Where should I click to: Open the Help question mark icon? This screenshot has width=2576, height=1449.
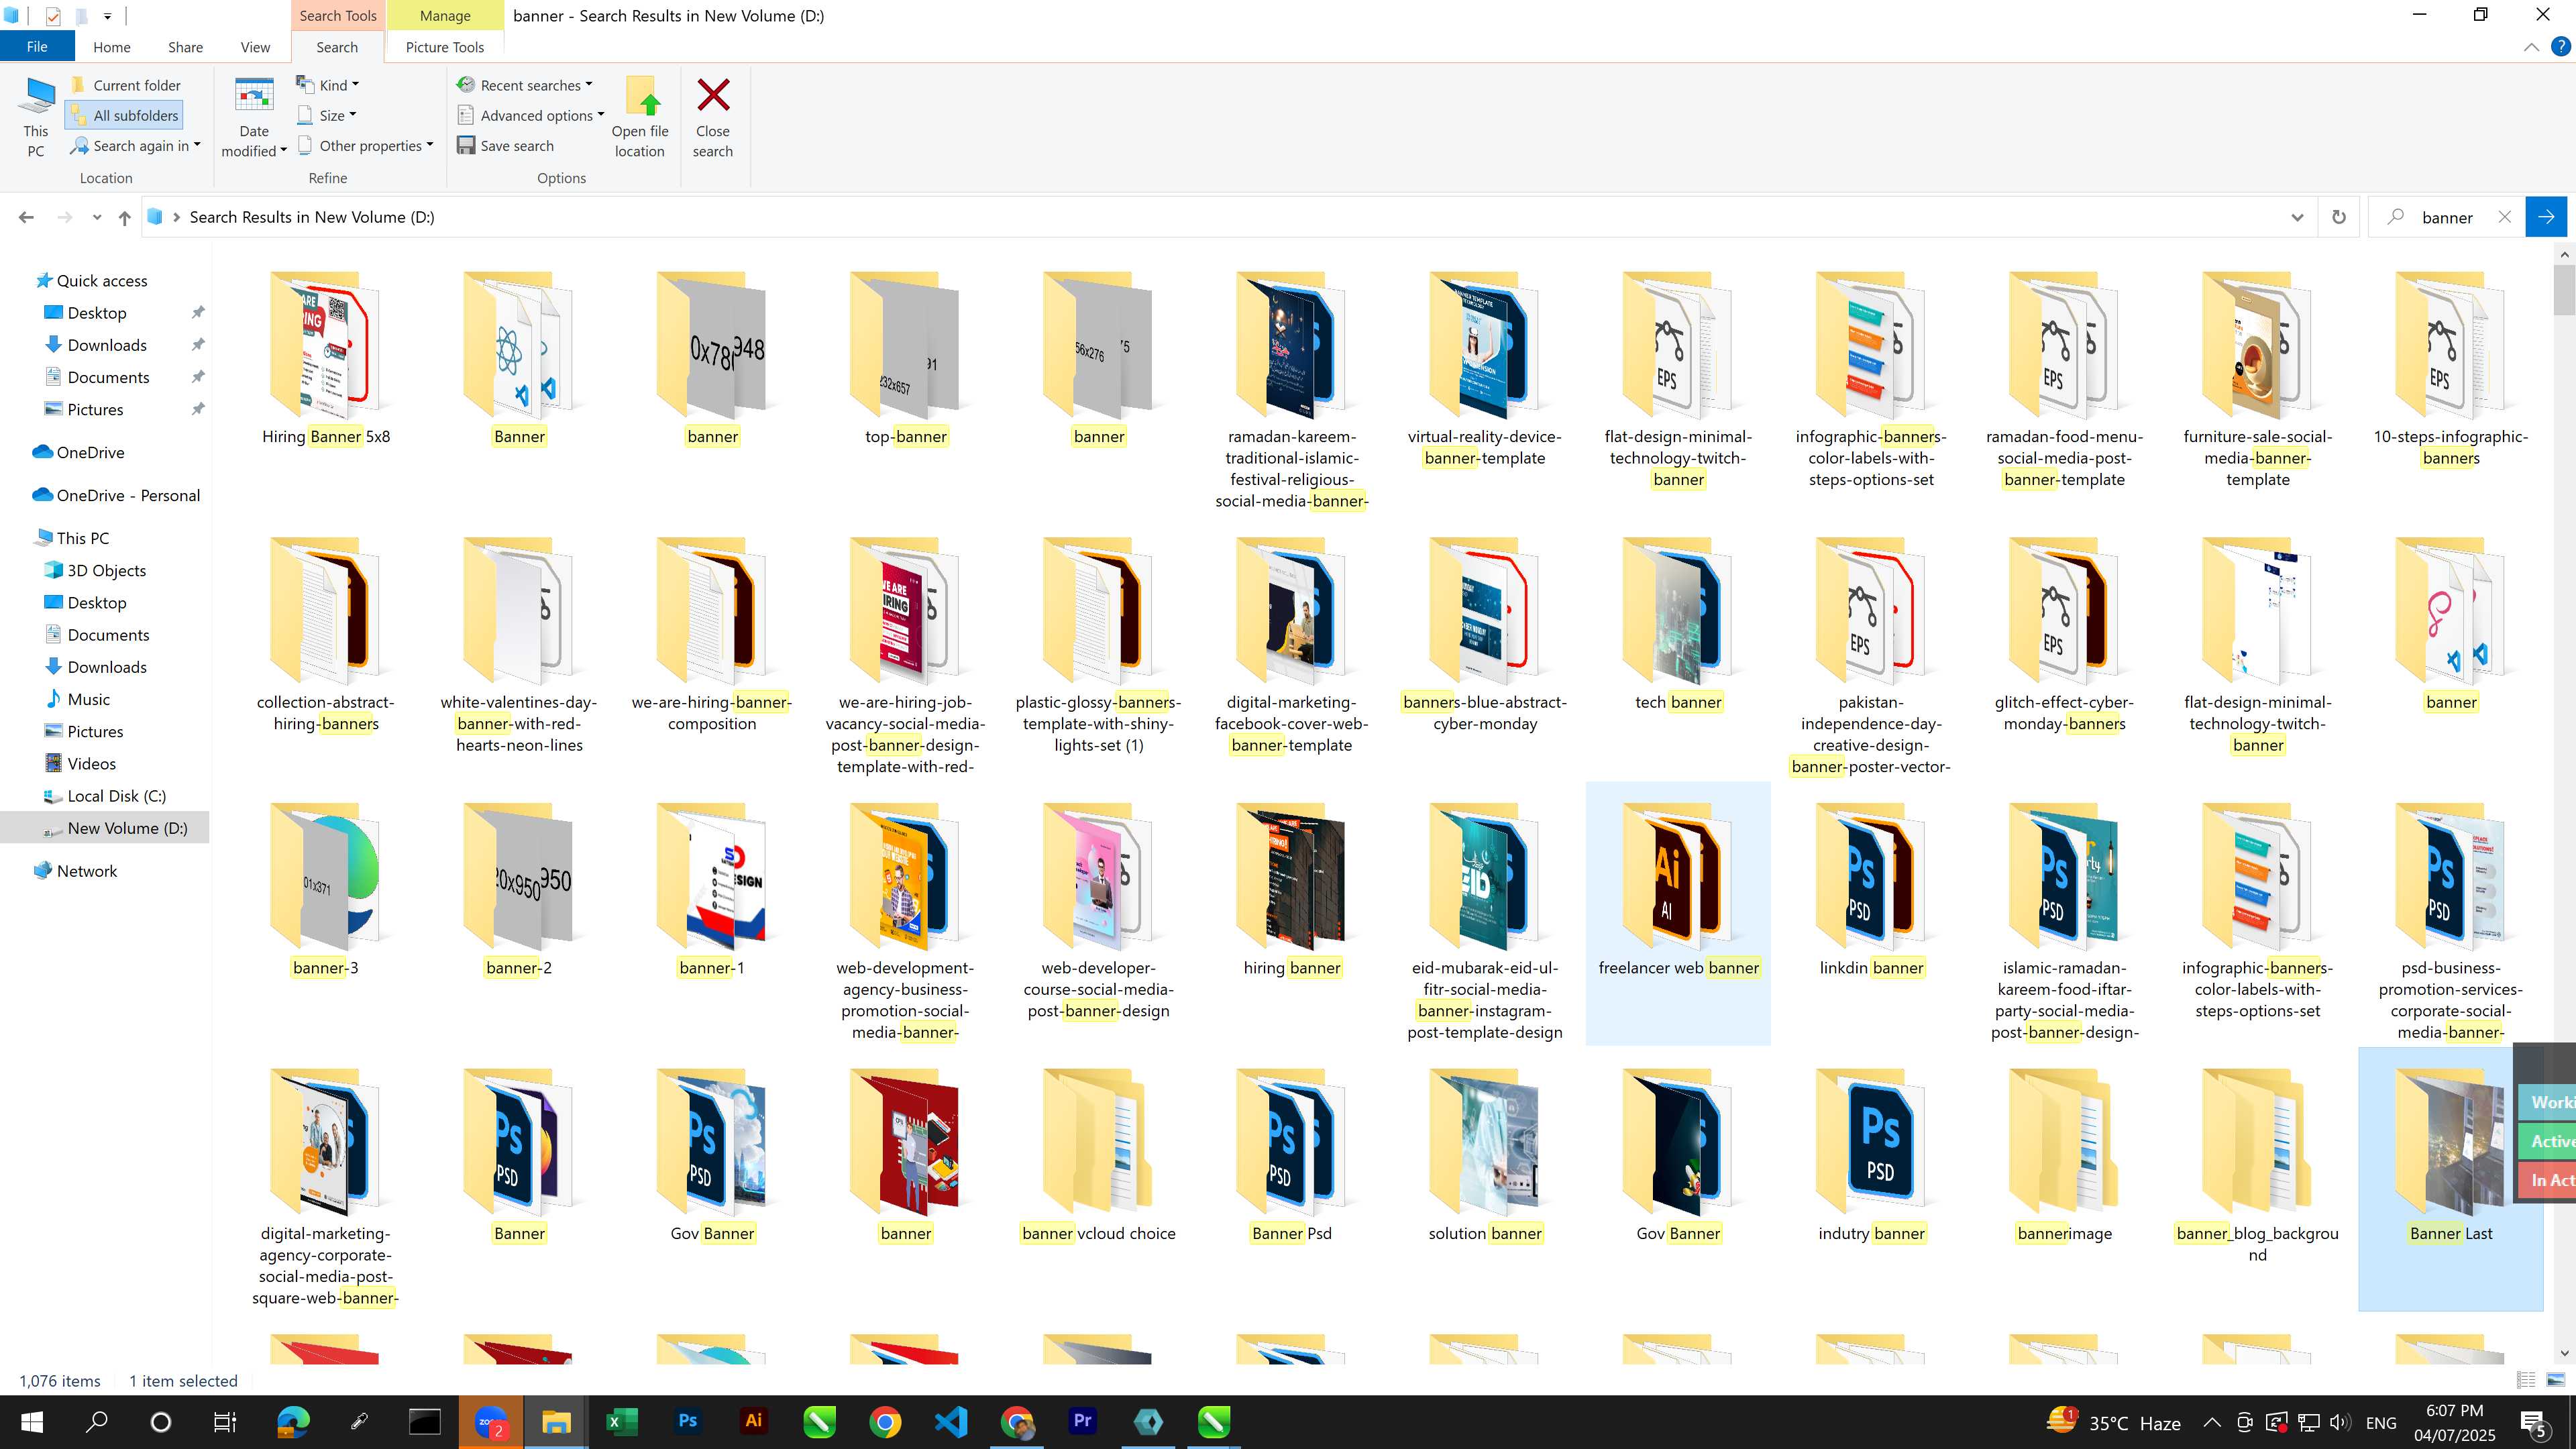(x=2561, y=46)
